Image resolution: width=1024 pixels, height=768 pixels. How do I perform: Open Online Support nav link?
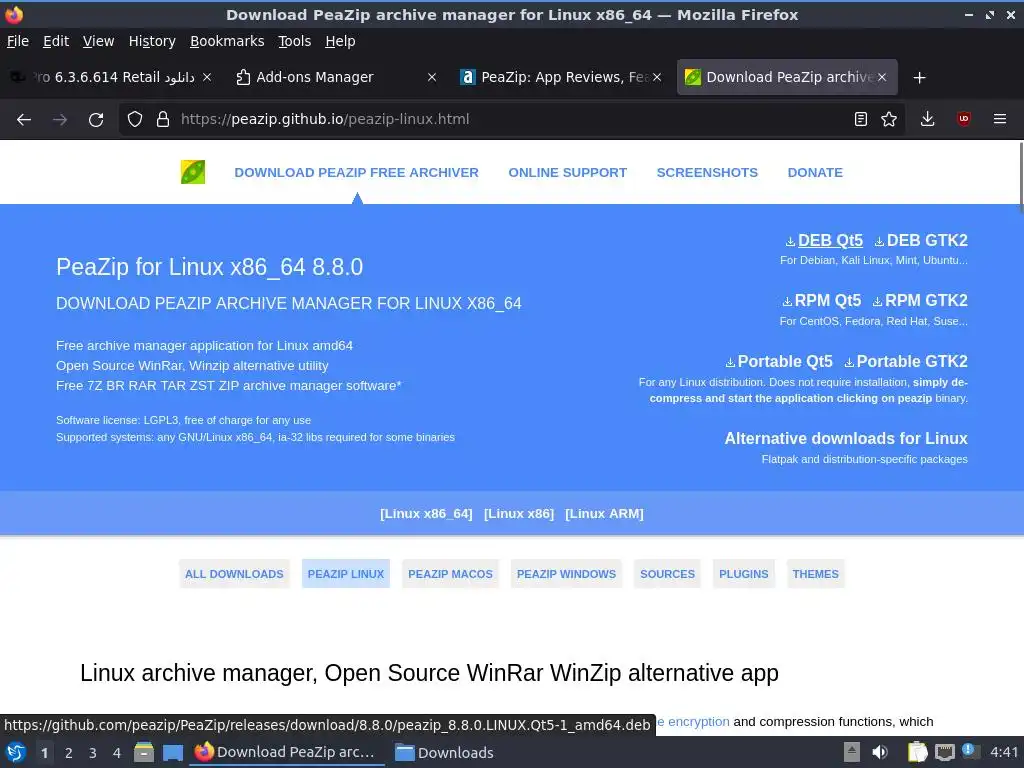point(568,172)
